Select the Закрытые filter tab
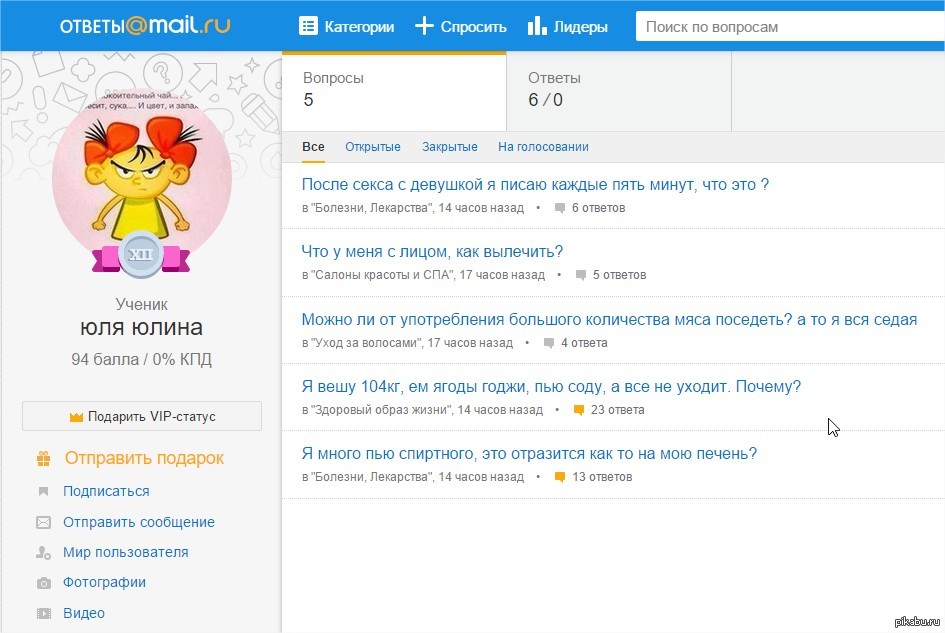Screen dimensions: 945x633 (x=450, y=147)
